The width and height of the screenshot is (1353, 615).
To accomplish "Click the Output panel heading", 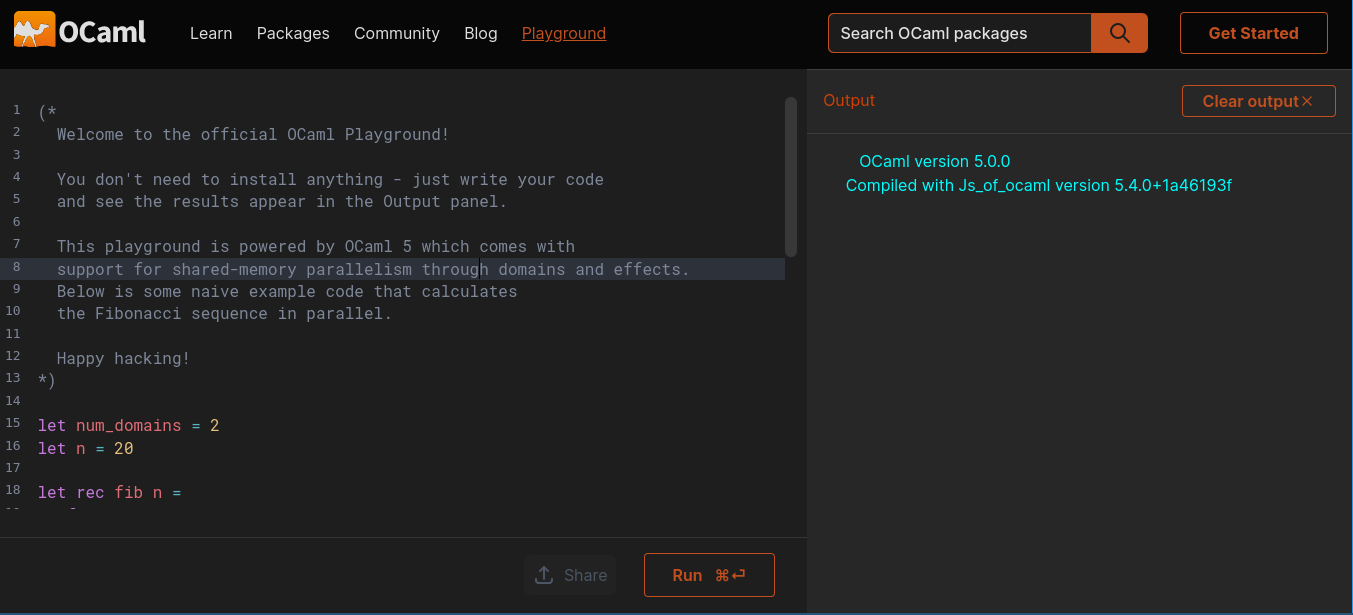I will tap(849, 100).
